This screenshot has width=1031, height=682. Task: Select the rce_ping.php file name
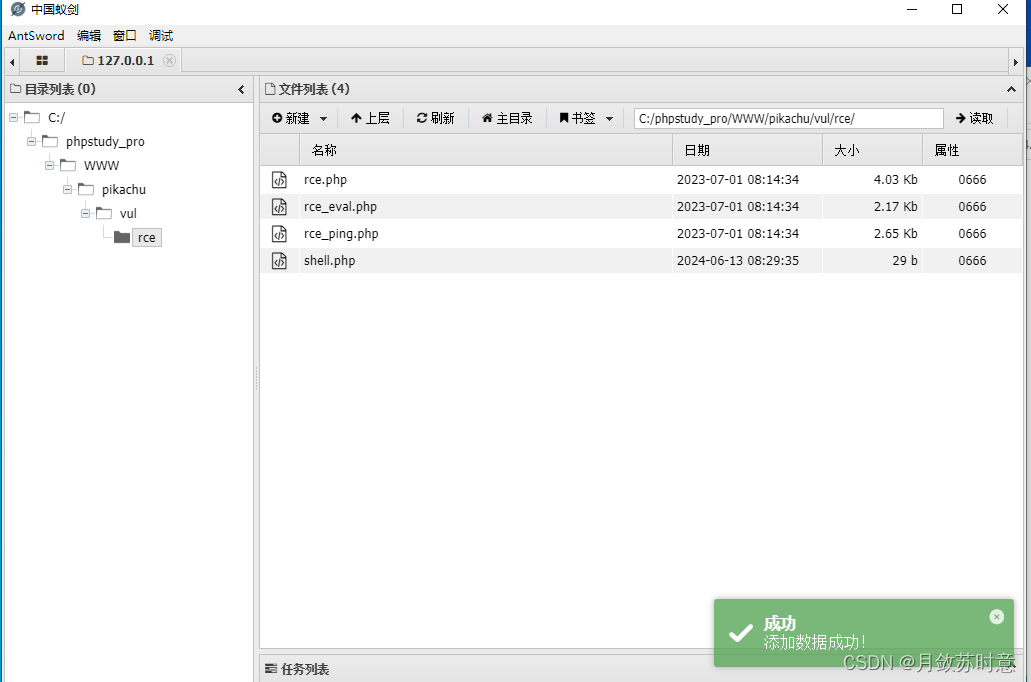point(341,233)
